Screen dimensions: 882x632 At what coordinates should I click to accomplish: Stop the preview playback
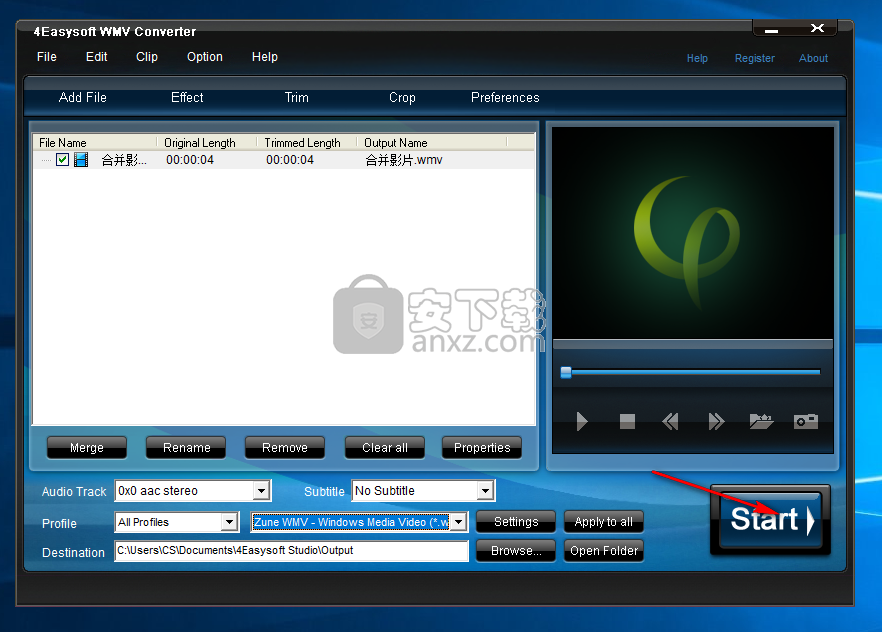pos(627,421)
